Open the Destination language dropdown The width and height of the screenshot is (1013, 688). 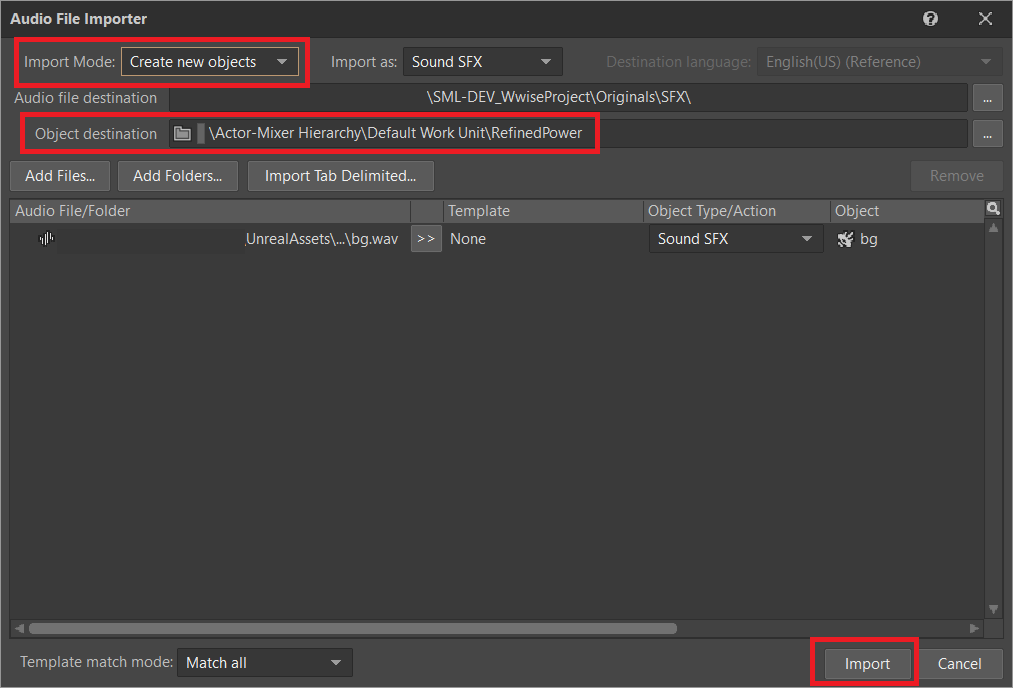[879, 62]
